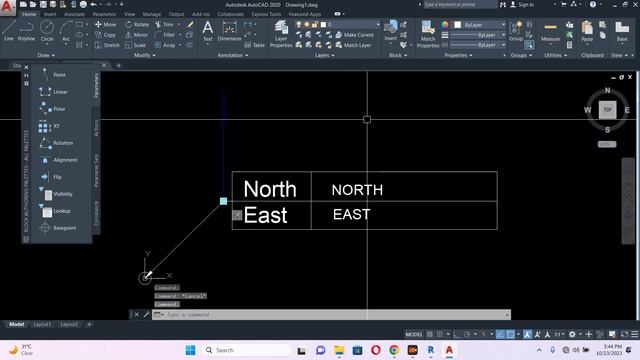Open the Parametric ribbon tab

point(104,14)
